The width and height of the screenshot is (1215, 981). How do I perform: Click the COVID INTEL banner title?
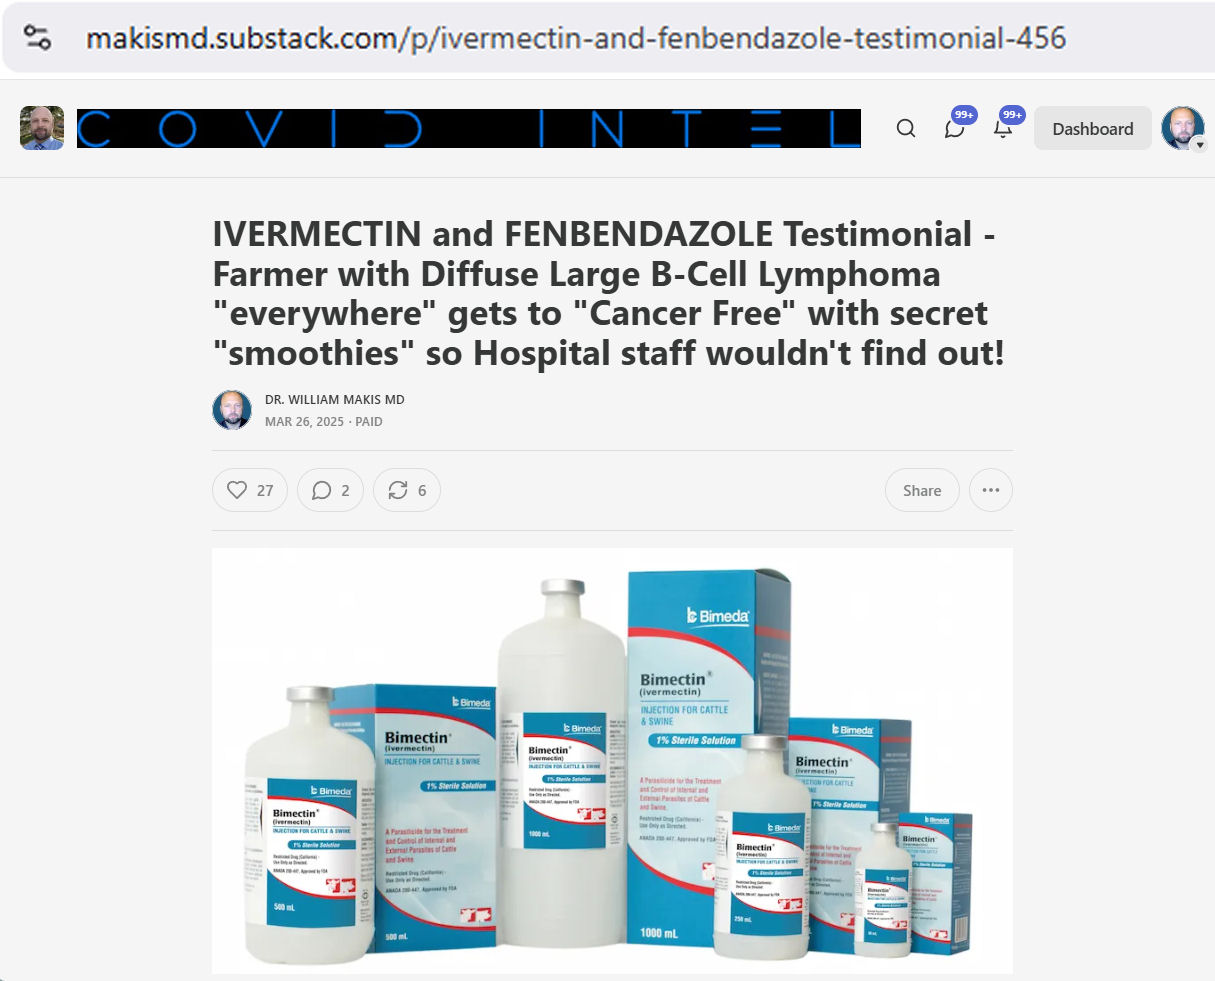469,129
